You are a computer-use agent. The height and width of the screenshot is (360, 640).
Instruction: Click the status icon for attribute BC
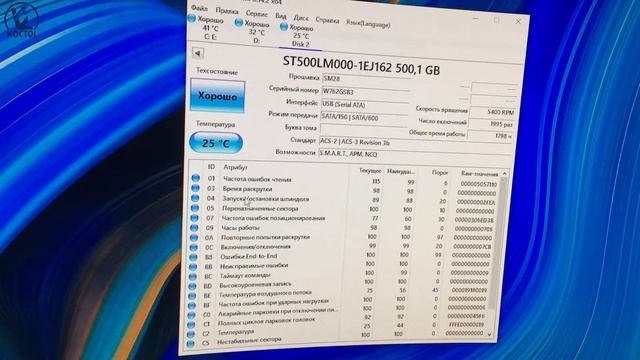[192, 277]
